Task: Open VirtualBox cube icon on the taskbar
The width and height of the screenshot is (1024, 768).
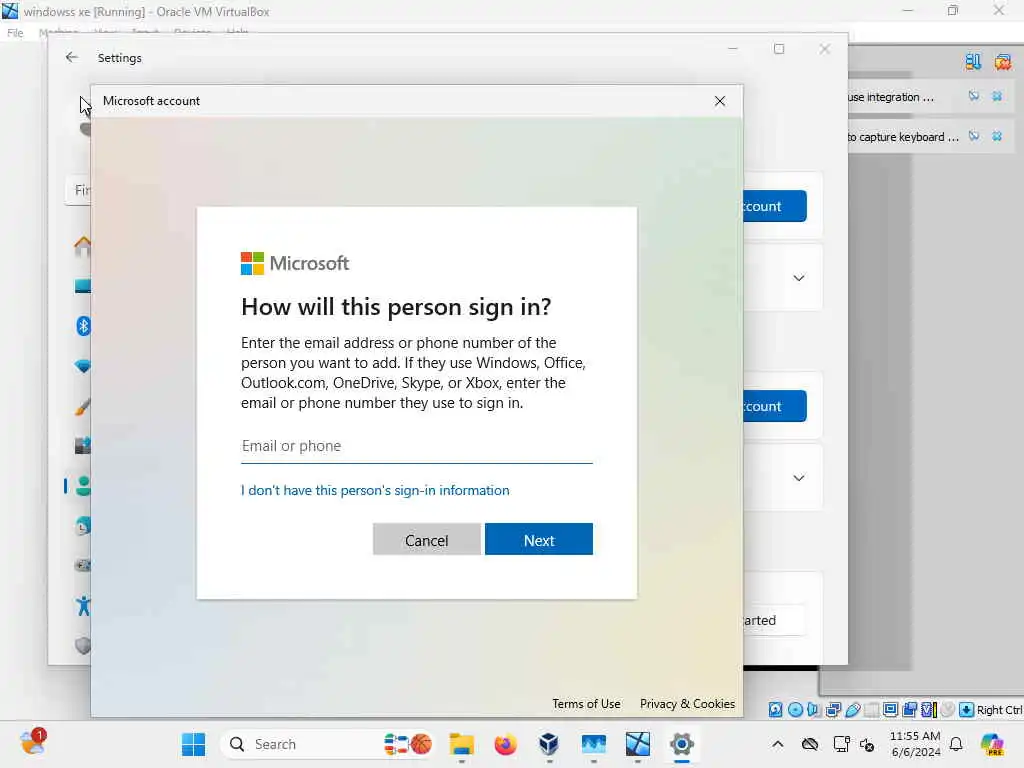Action: [x=549, y=744]
